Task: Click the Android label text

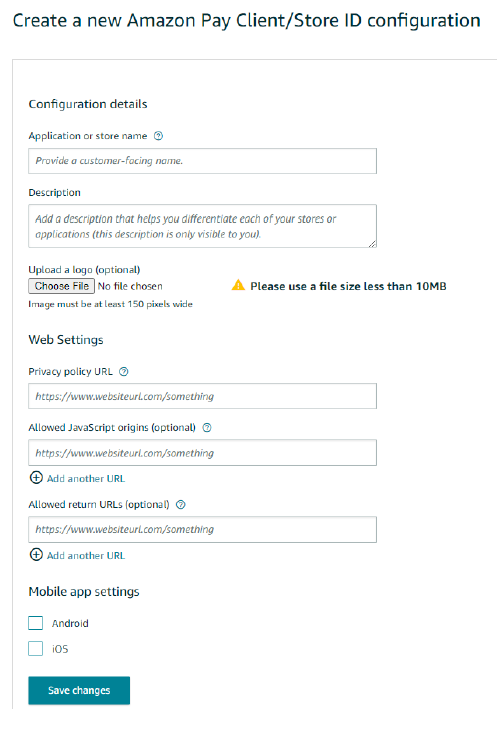Action: 70,623
